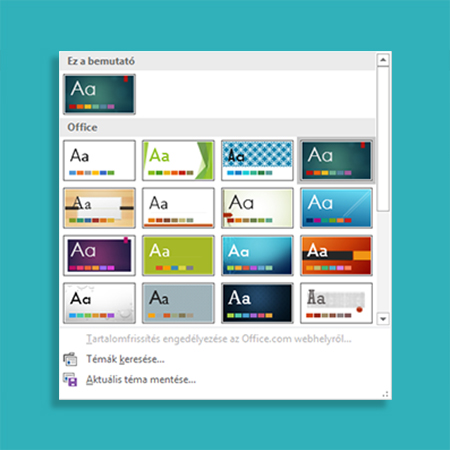This screenshot has height=450, width=450.
Task: Click the gallery scroll down arrow
Action: [383, 319]
